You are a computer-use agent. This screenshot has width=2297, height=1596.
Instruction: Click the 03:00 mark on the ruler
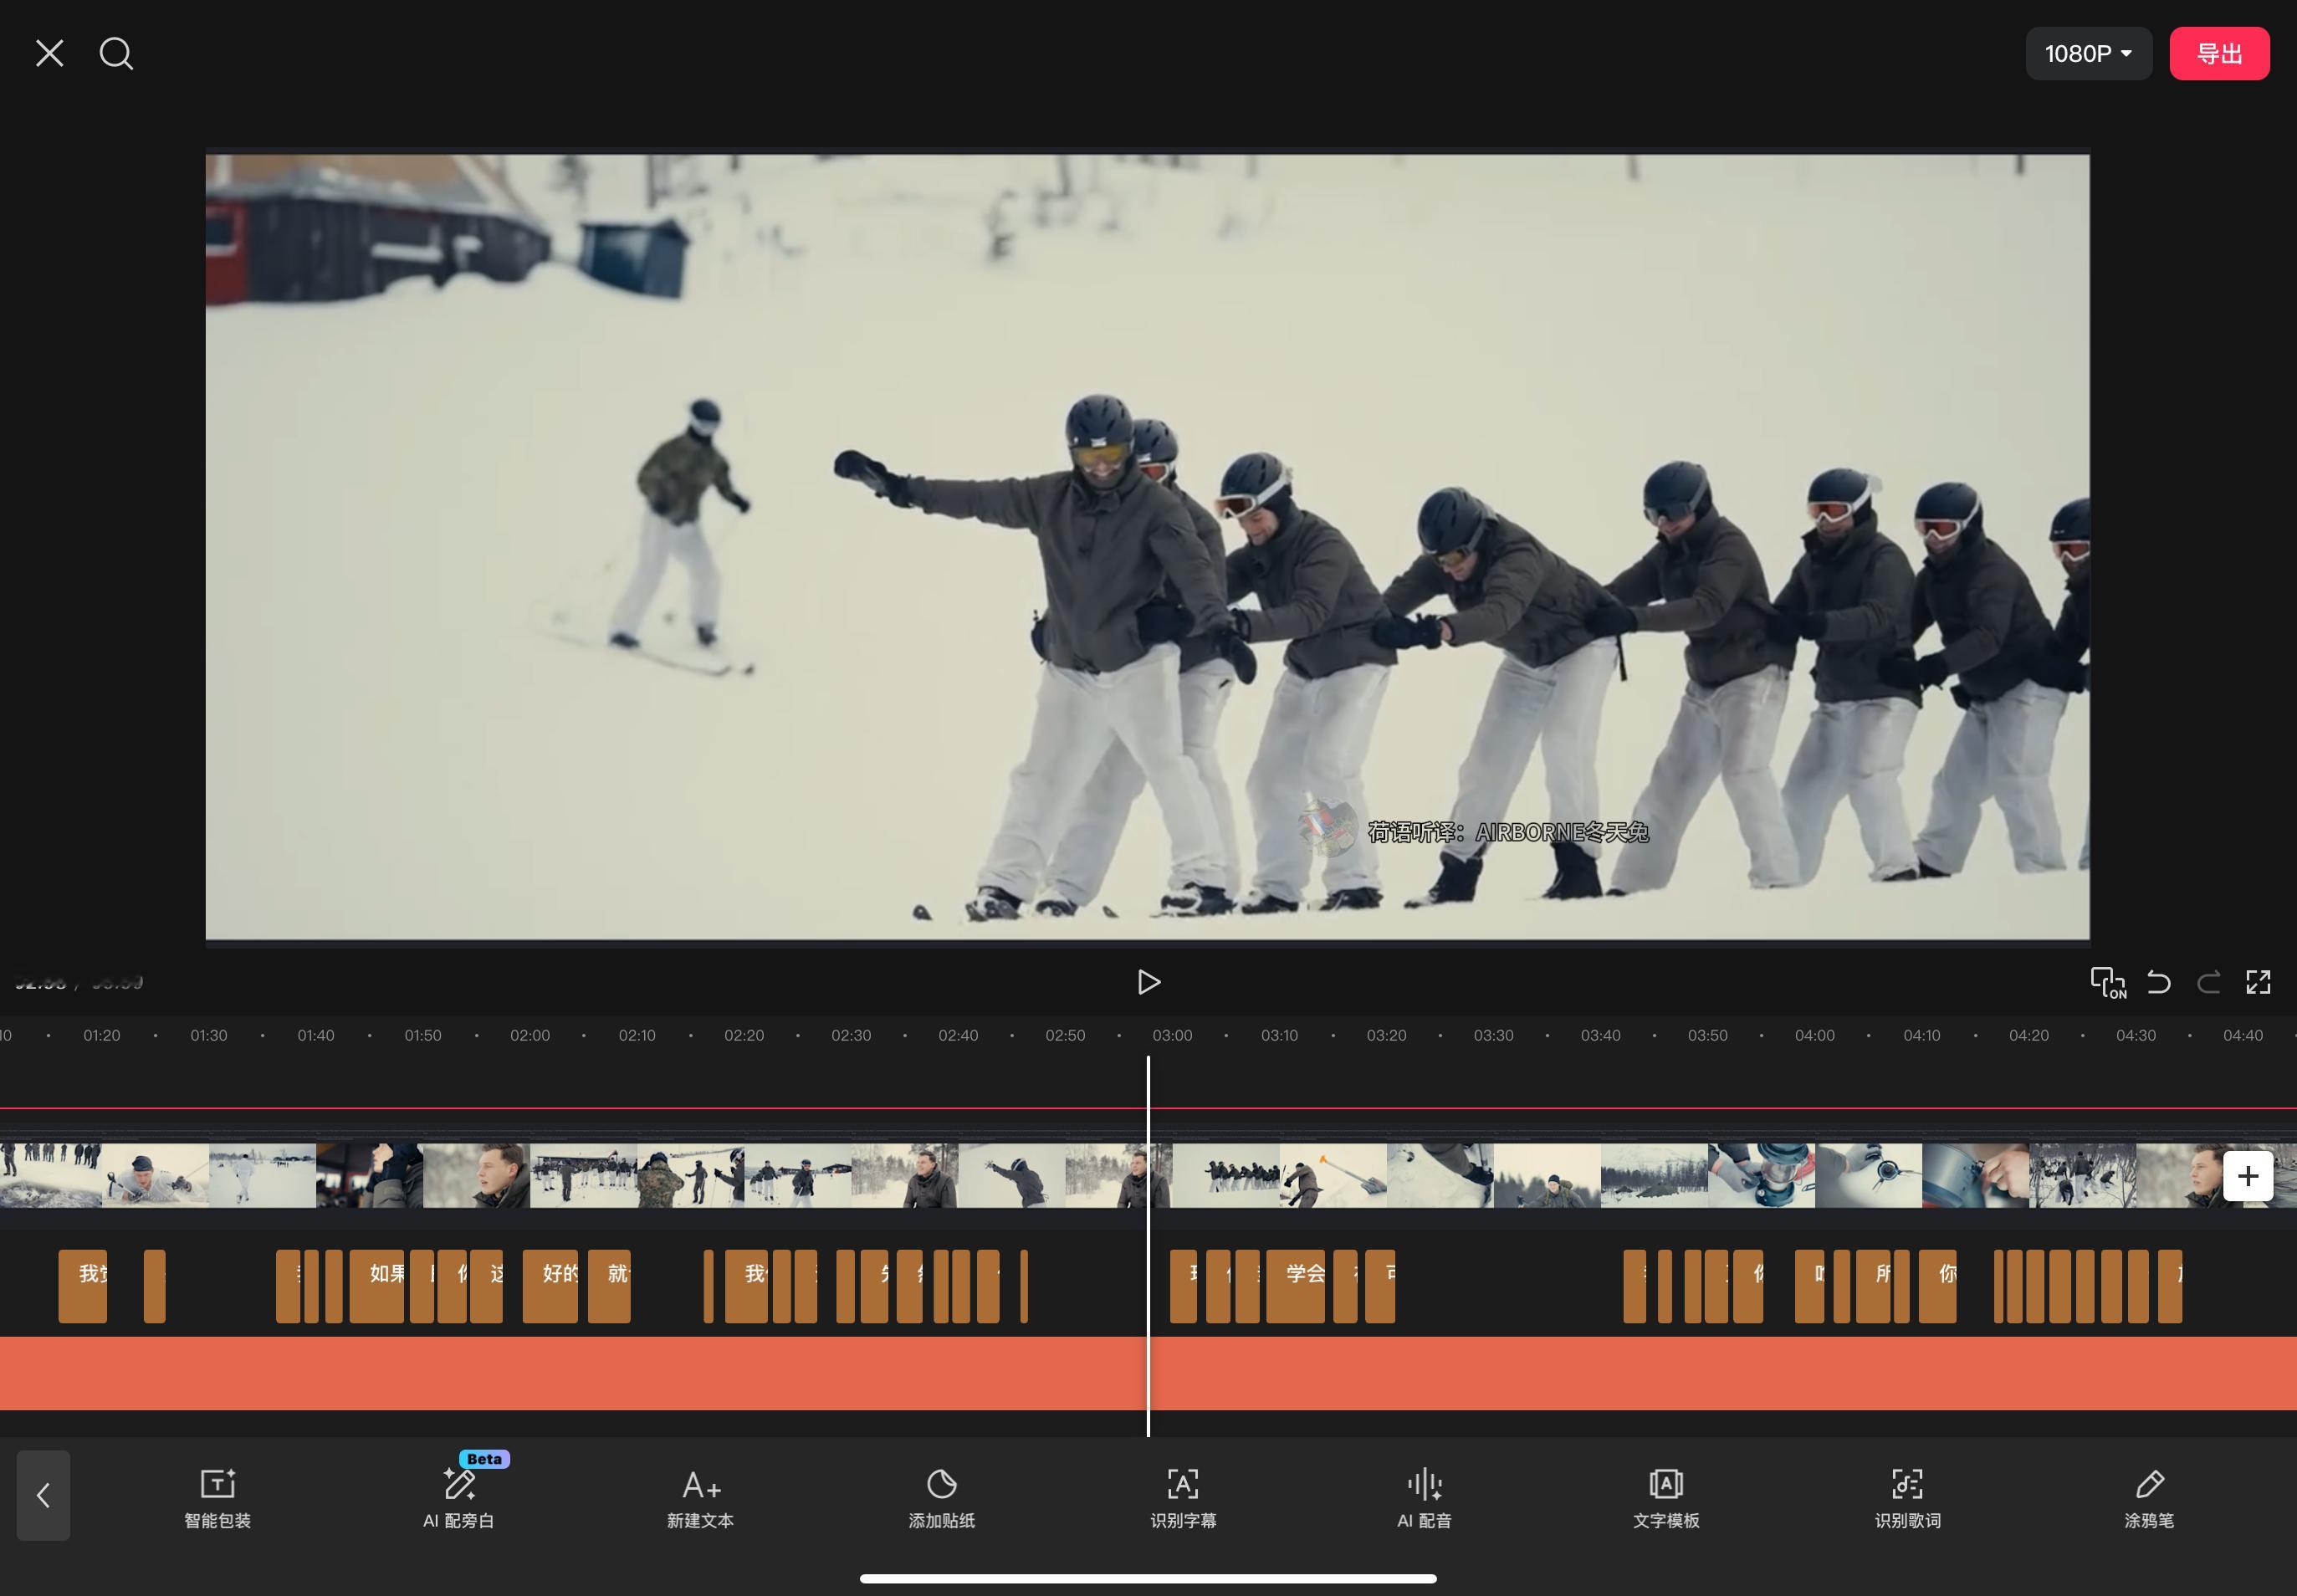point(1172,1035)
